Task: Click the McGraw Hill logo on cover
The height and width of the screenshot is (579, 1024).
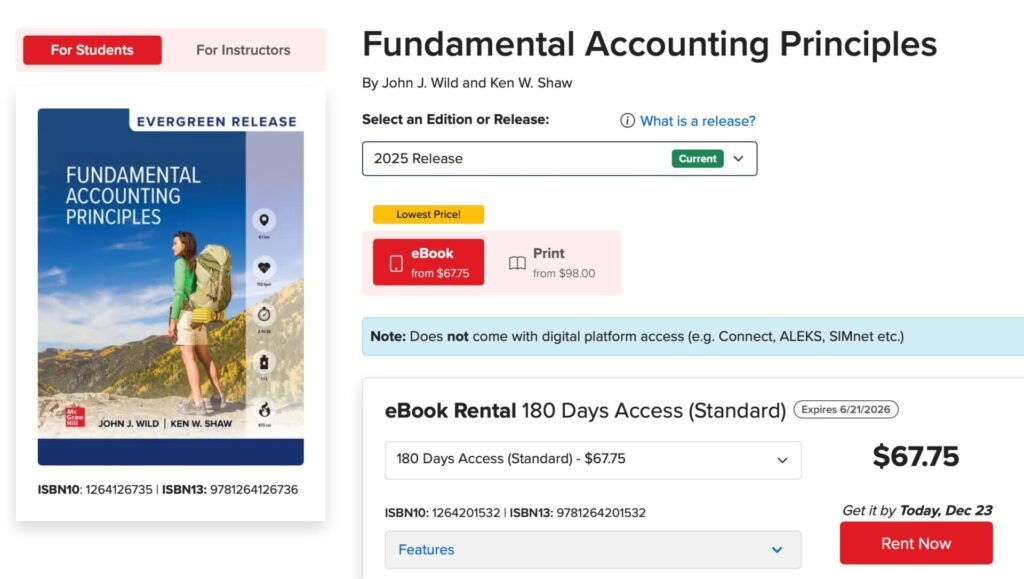Action: point(74,416)
